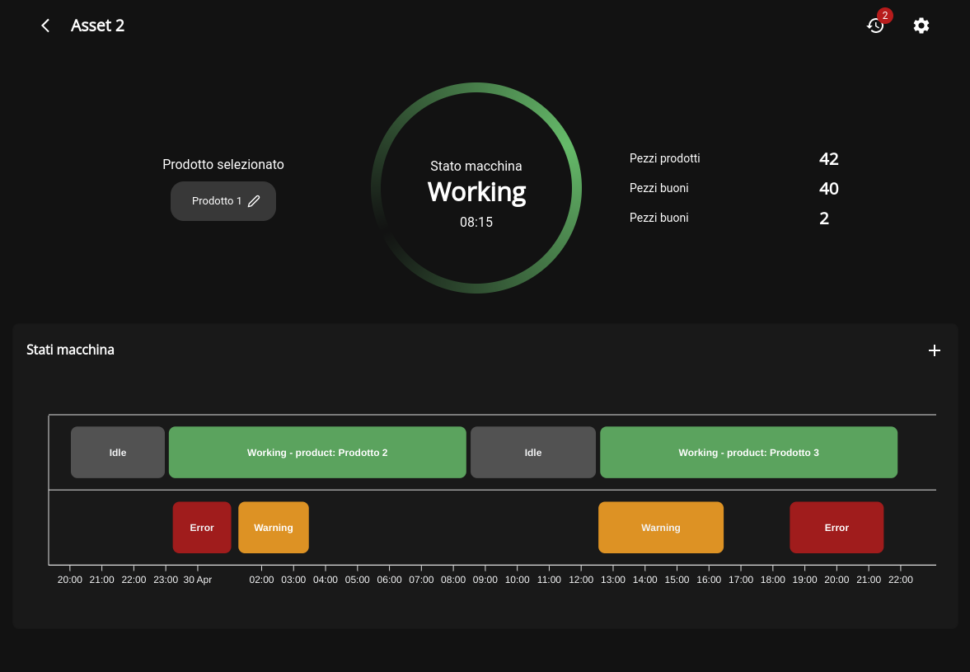This screenshot has height=672, width=970.
Task: Click the Pezzi prodotti label
Action: tap(665, 158)
